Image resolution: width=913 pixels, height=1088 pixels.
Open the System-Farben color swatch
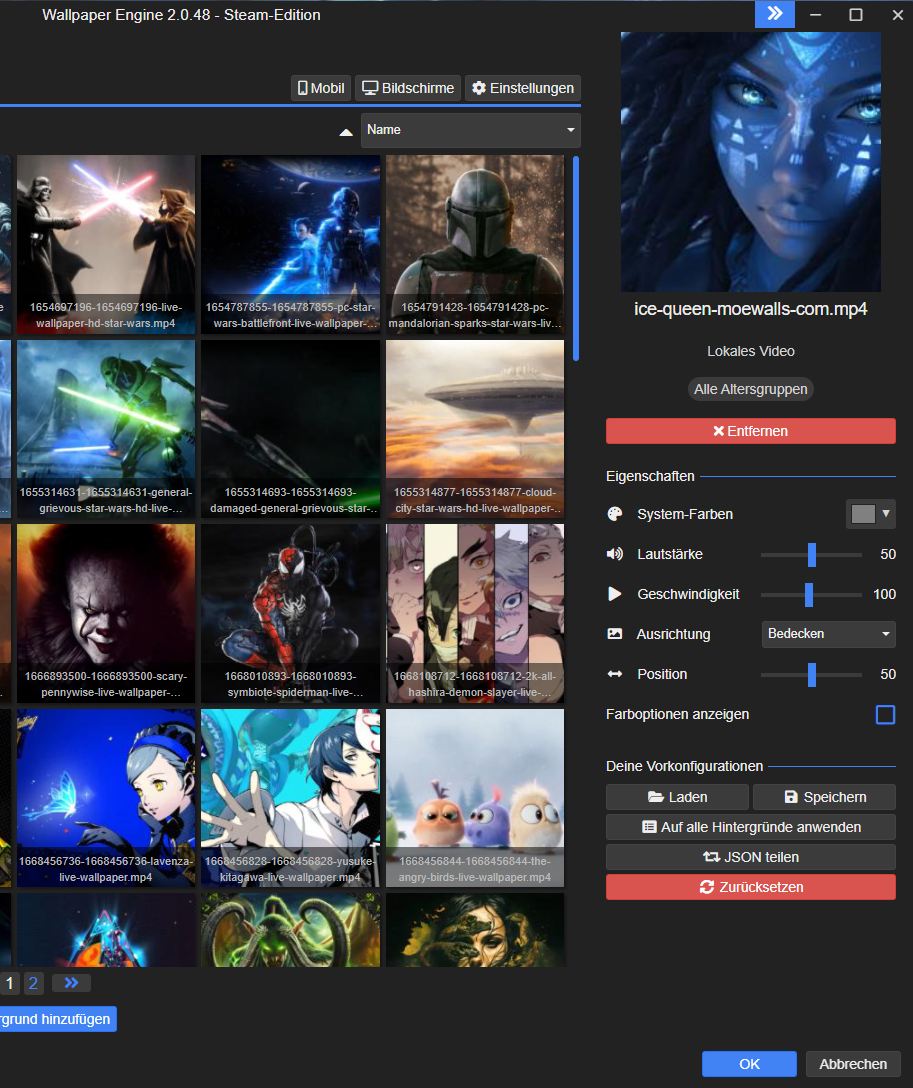(871, 514)
